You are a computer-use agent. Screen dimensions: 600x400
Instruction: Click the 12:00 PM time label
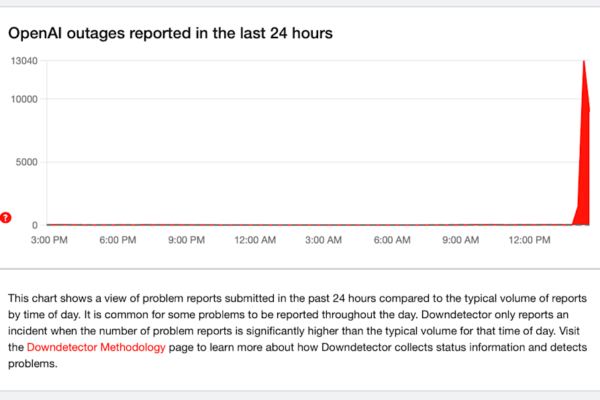point(530,240)
